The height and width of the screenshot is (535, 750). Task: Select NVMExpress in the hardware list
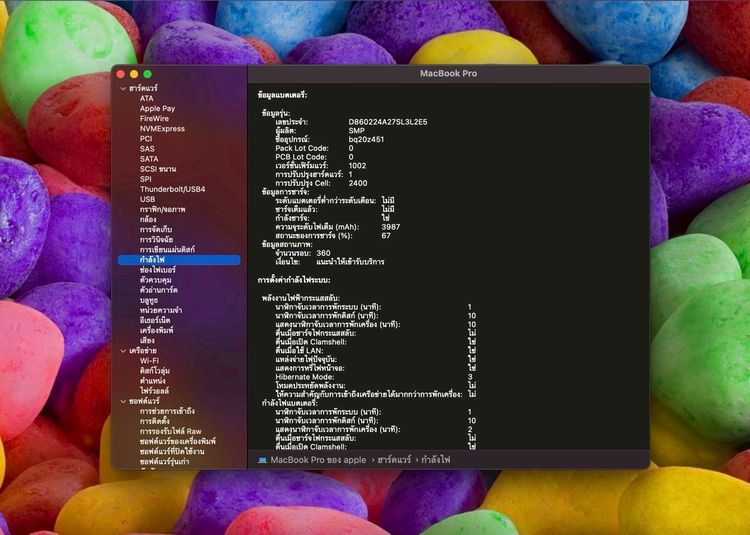(162, 129)
